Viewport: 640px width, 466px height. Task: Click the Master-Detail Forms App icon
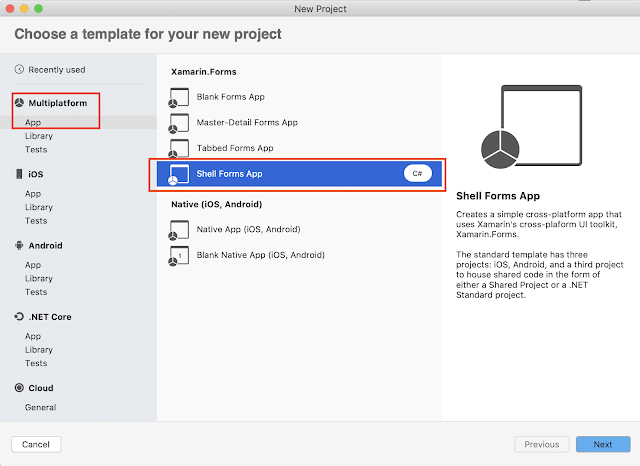click(179, 123)
